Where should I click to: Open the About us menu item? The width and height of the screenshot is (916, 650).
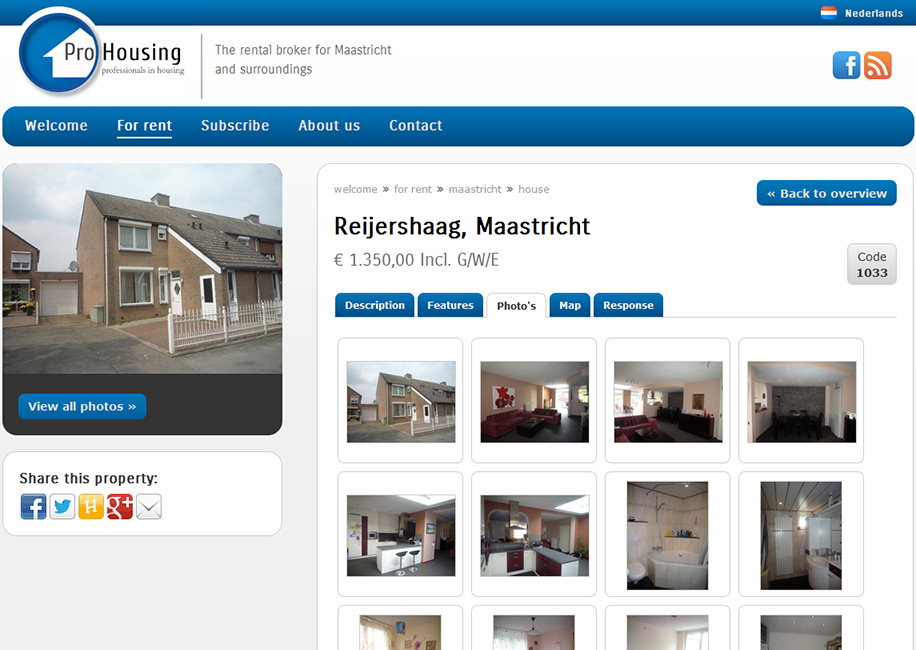click(329, 126)
